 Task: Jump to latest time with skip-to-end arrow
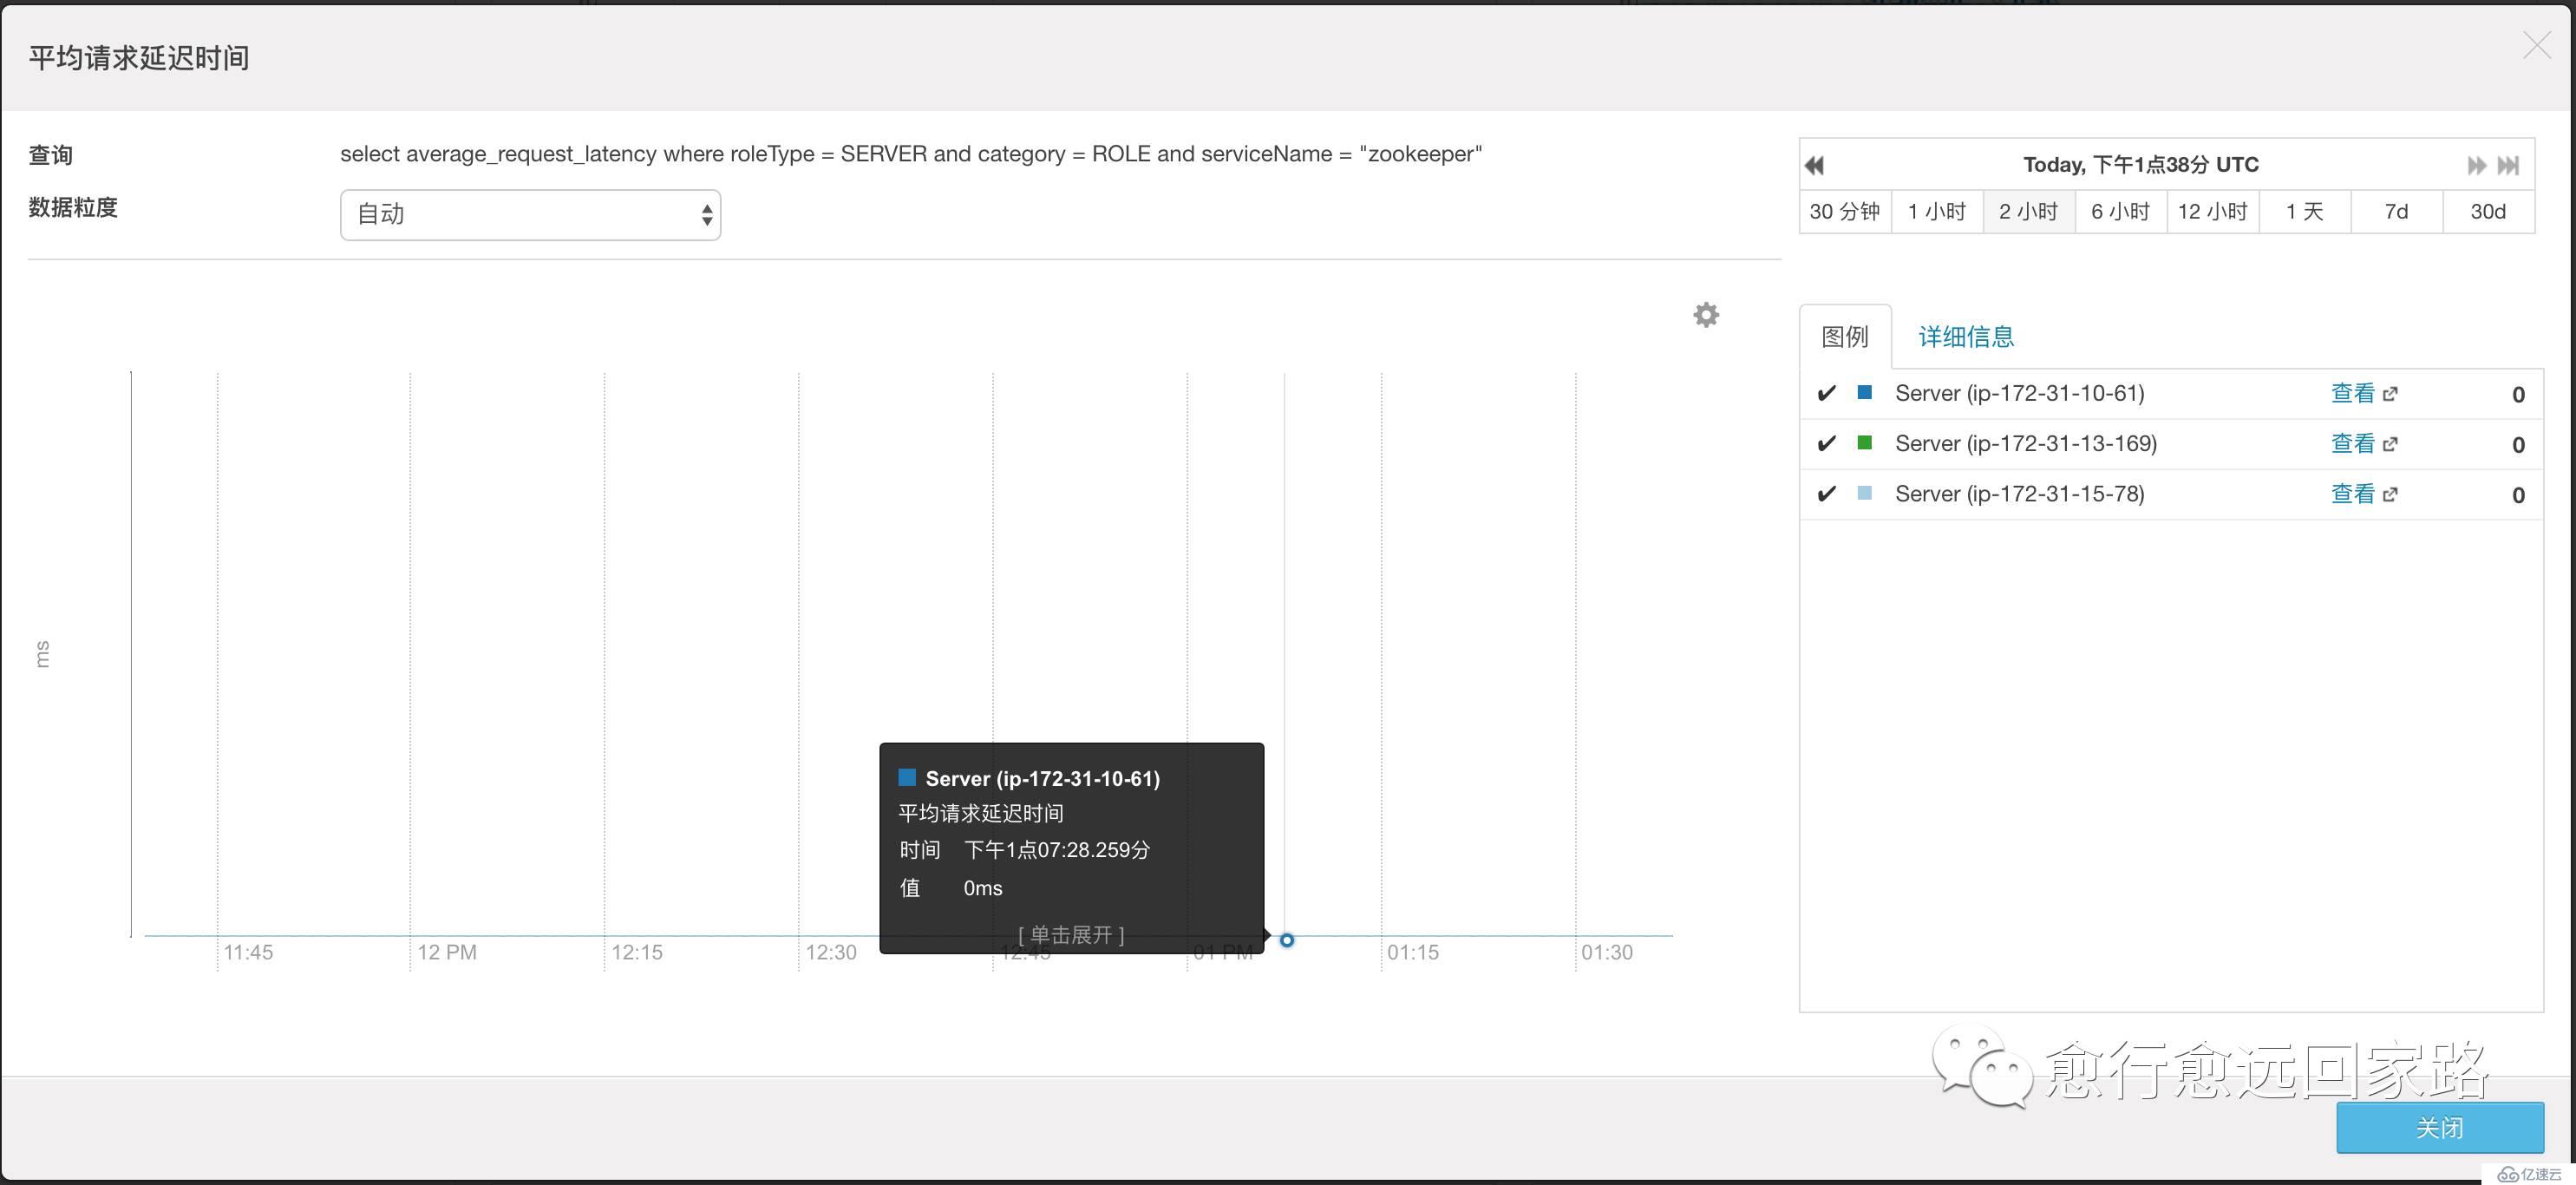pyautogui.click(x=2508, y=165)
